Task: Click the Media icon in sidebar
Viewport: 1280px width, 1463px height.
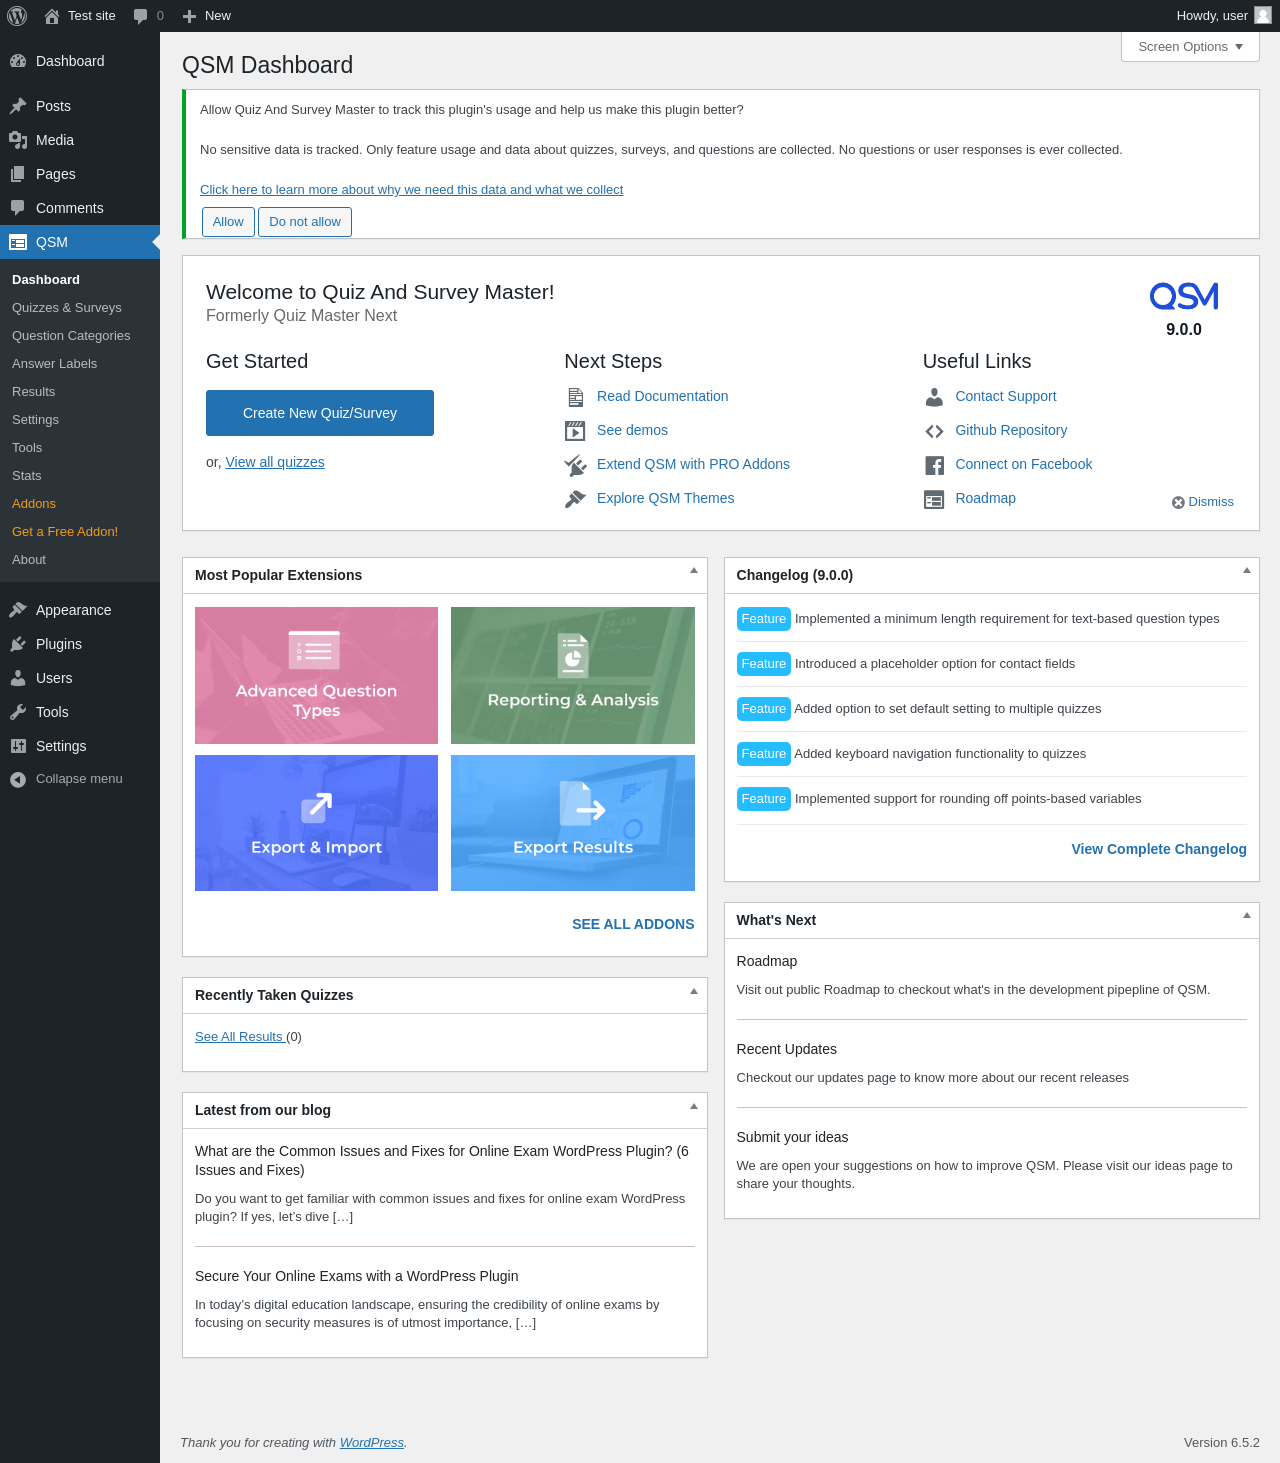Action: [18, 140]
